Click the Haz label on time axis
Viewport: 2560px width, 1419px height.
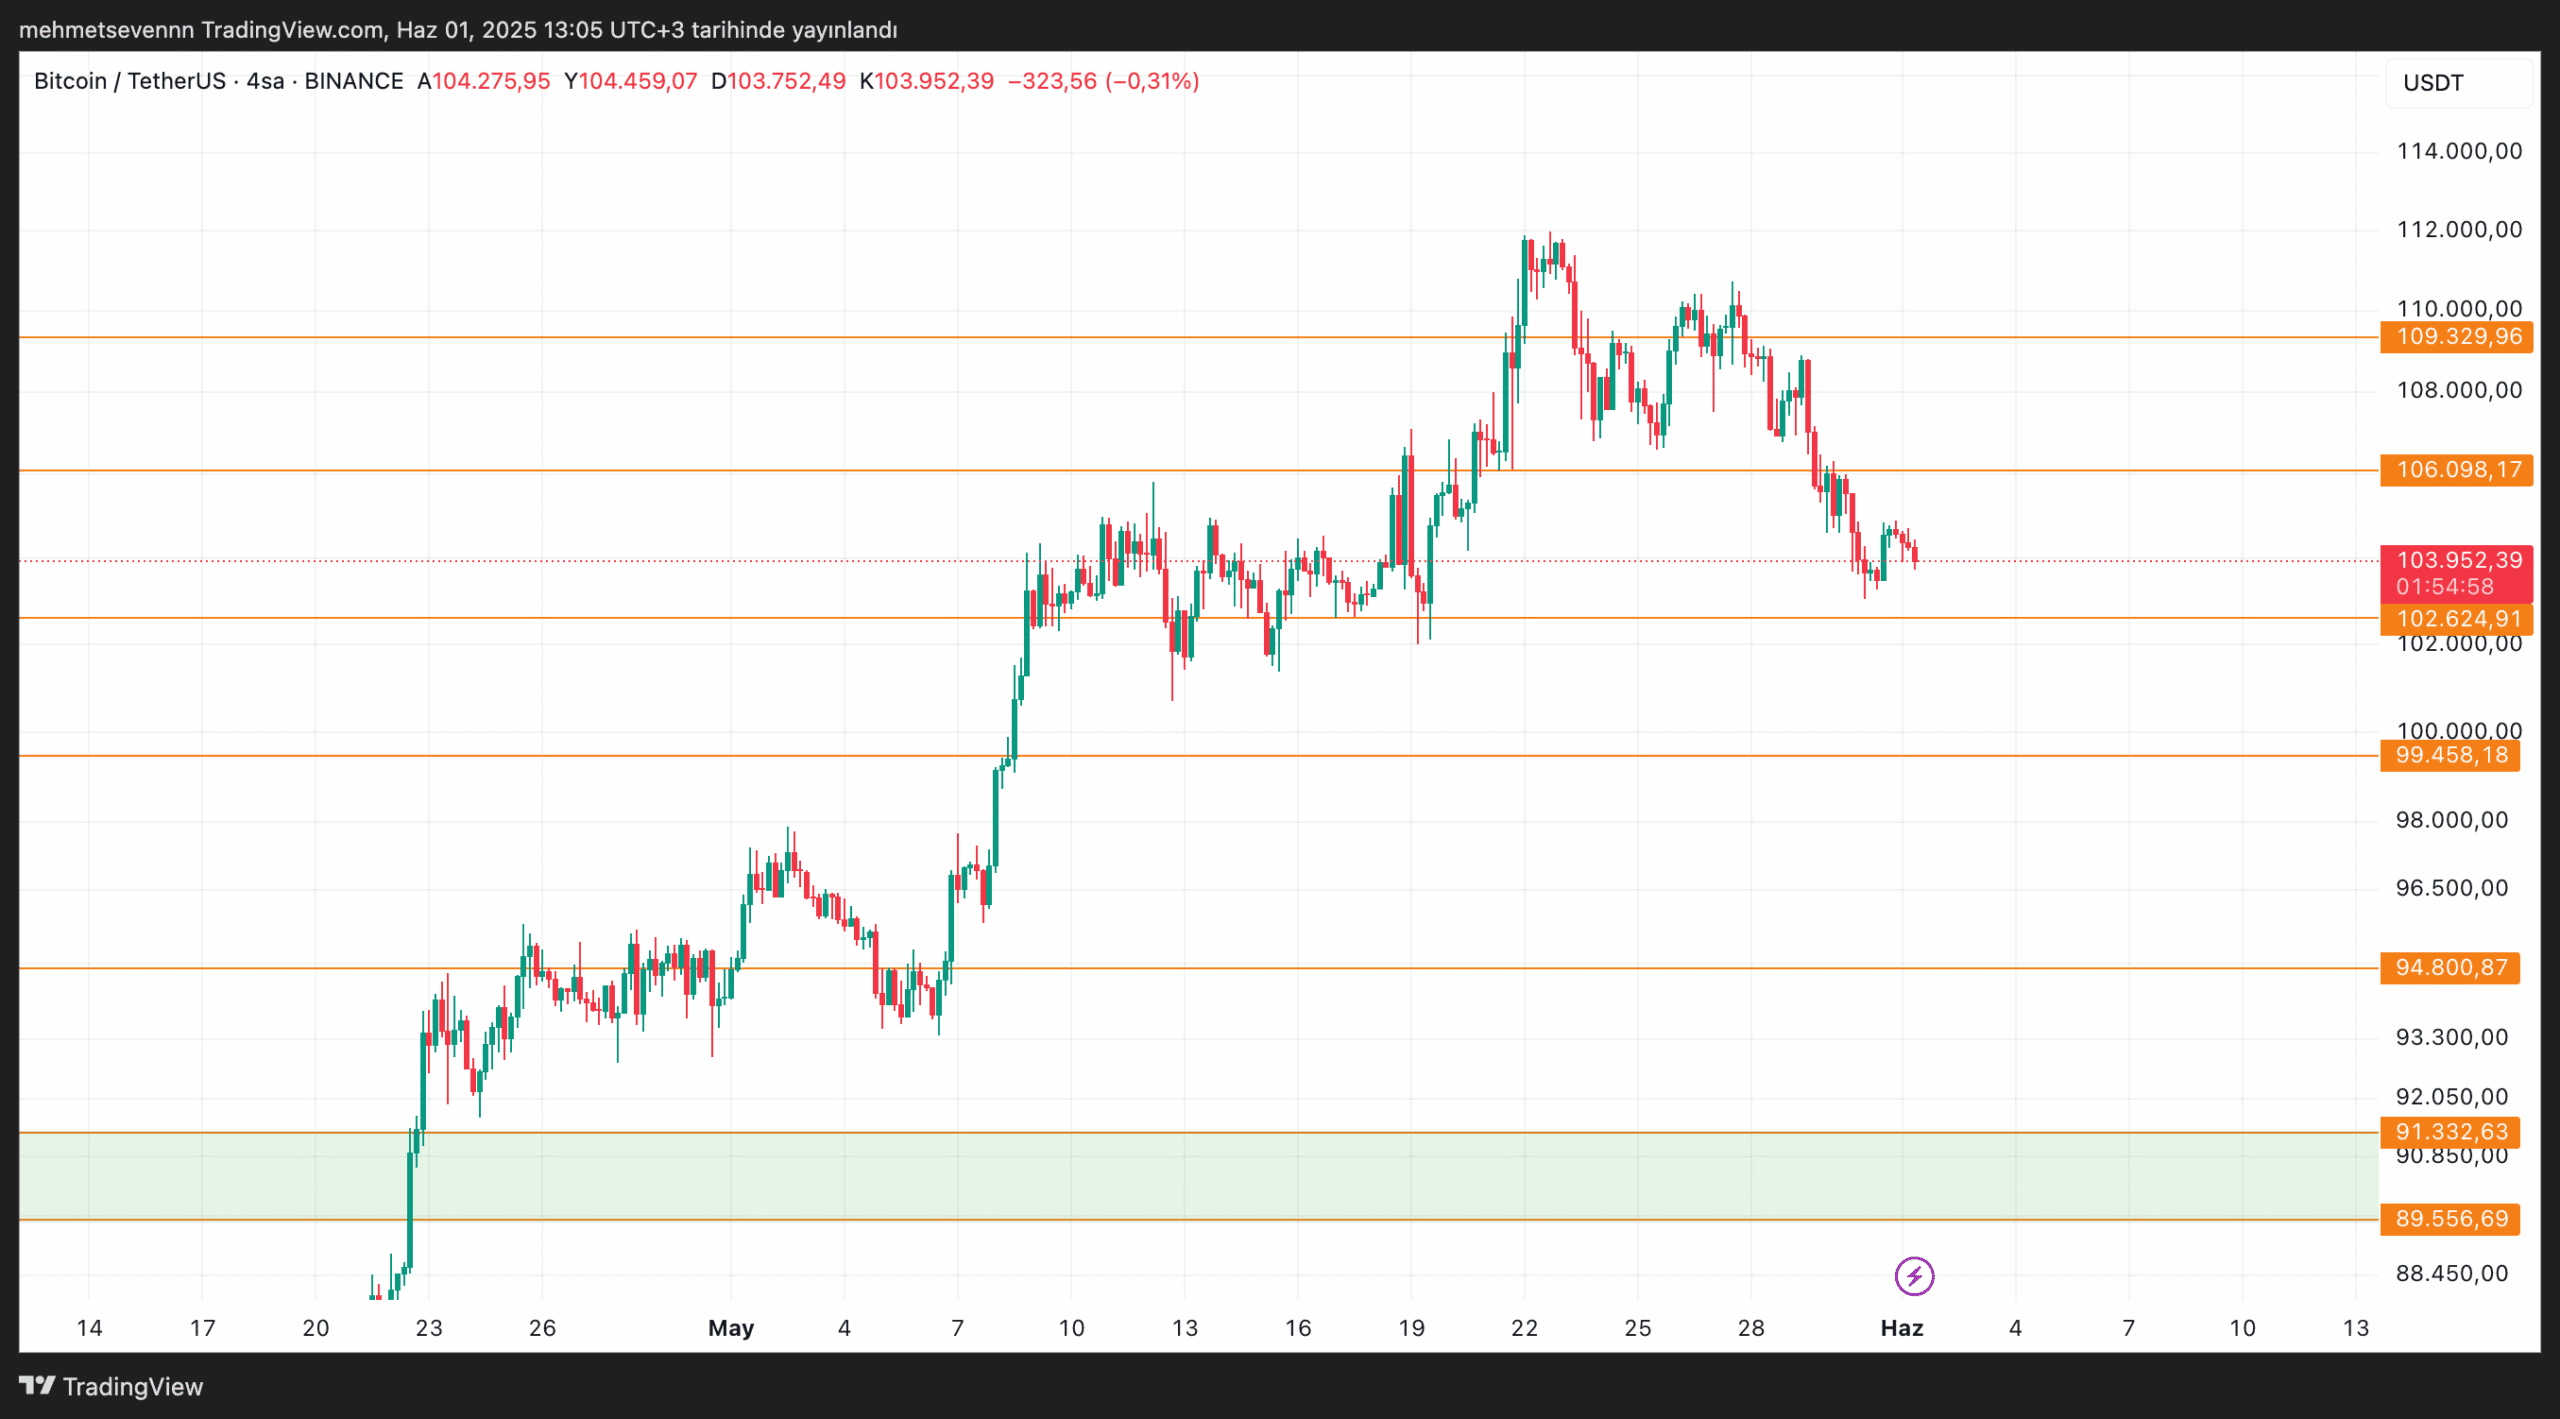coord(1901,1328)
